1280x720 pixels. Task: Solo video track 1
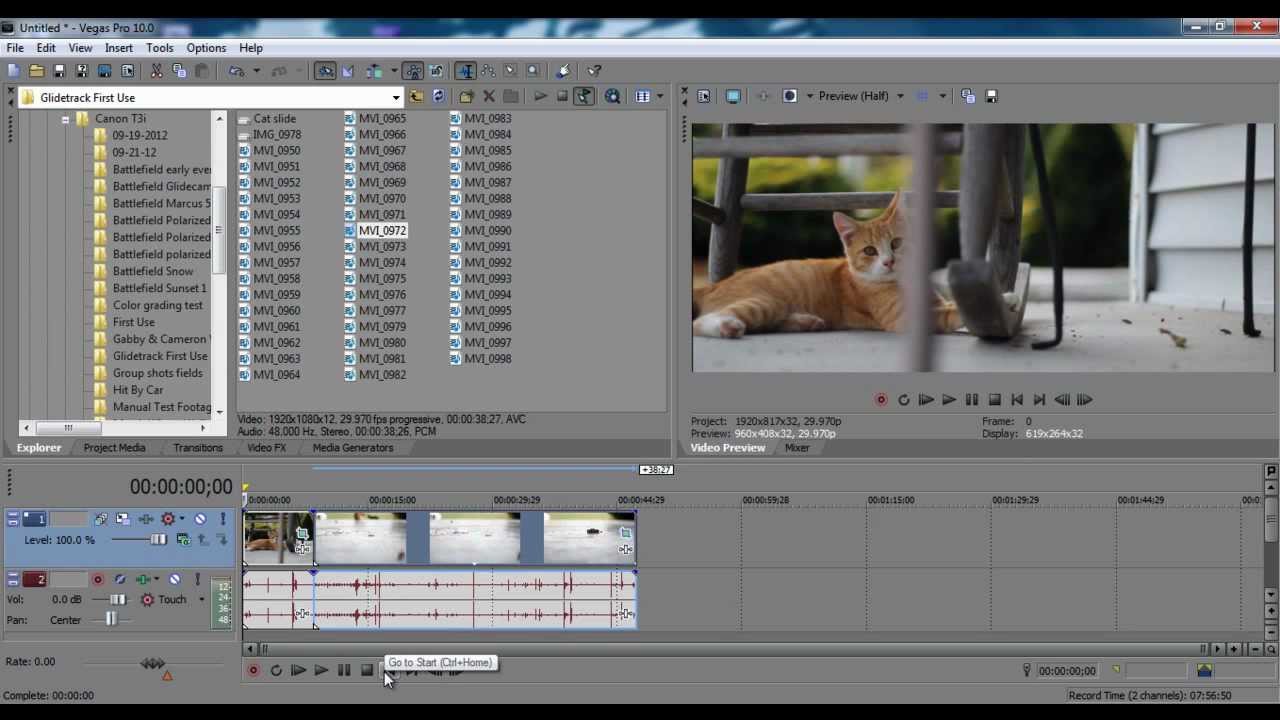coord(223,519)
